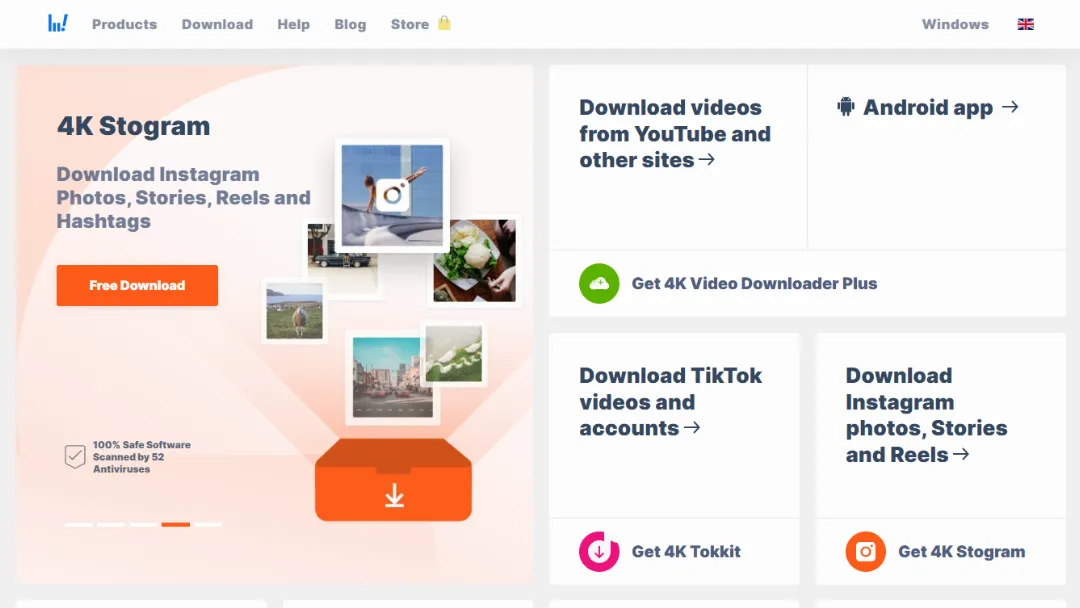Click the orange download box illustration
This screenshot has width=1080, height=608.
pyautogui.click(x=393, y=480)
